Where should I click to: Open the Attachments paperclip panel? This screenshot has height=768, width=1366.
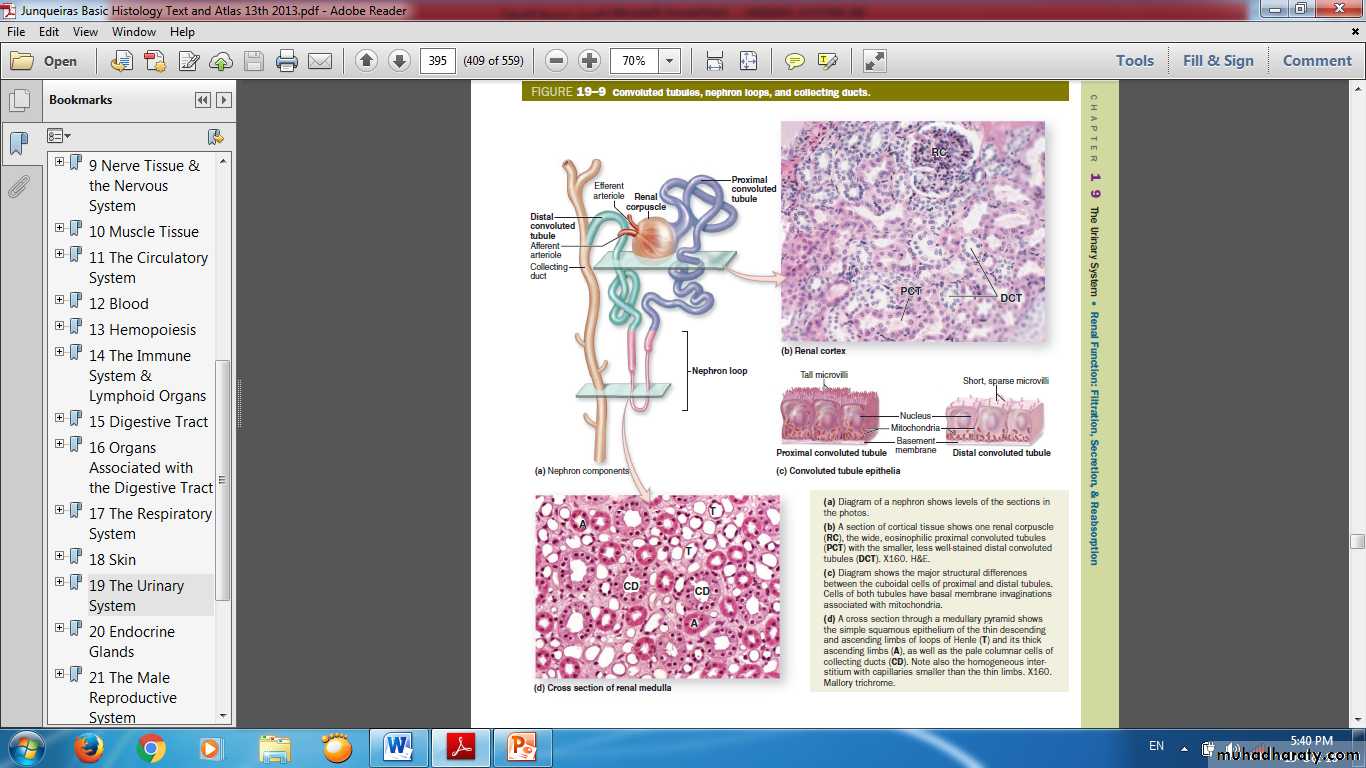click(19, 187)
